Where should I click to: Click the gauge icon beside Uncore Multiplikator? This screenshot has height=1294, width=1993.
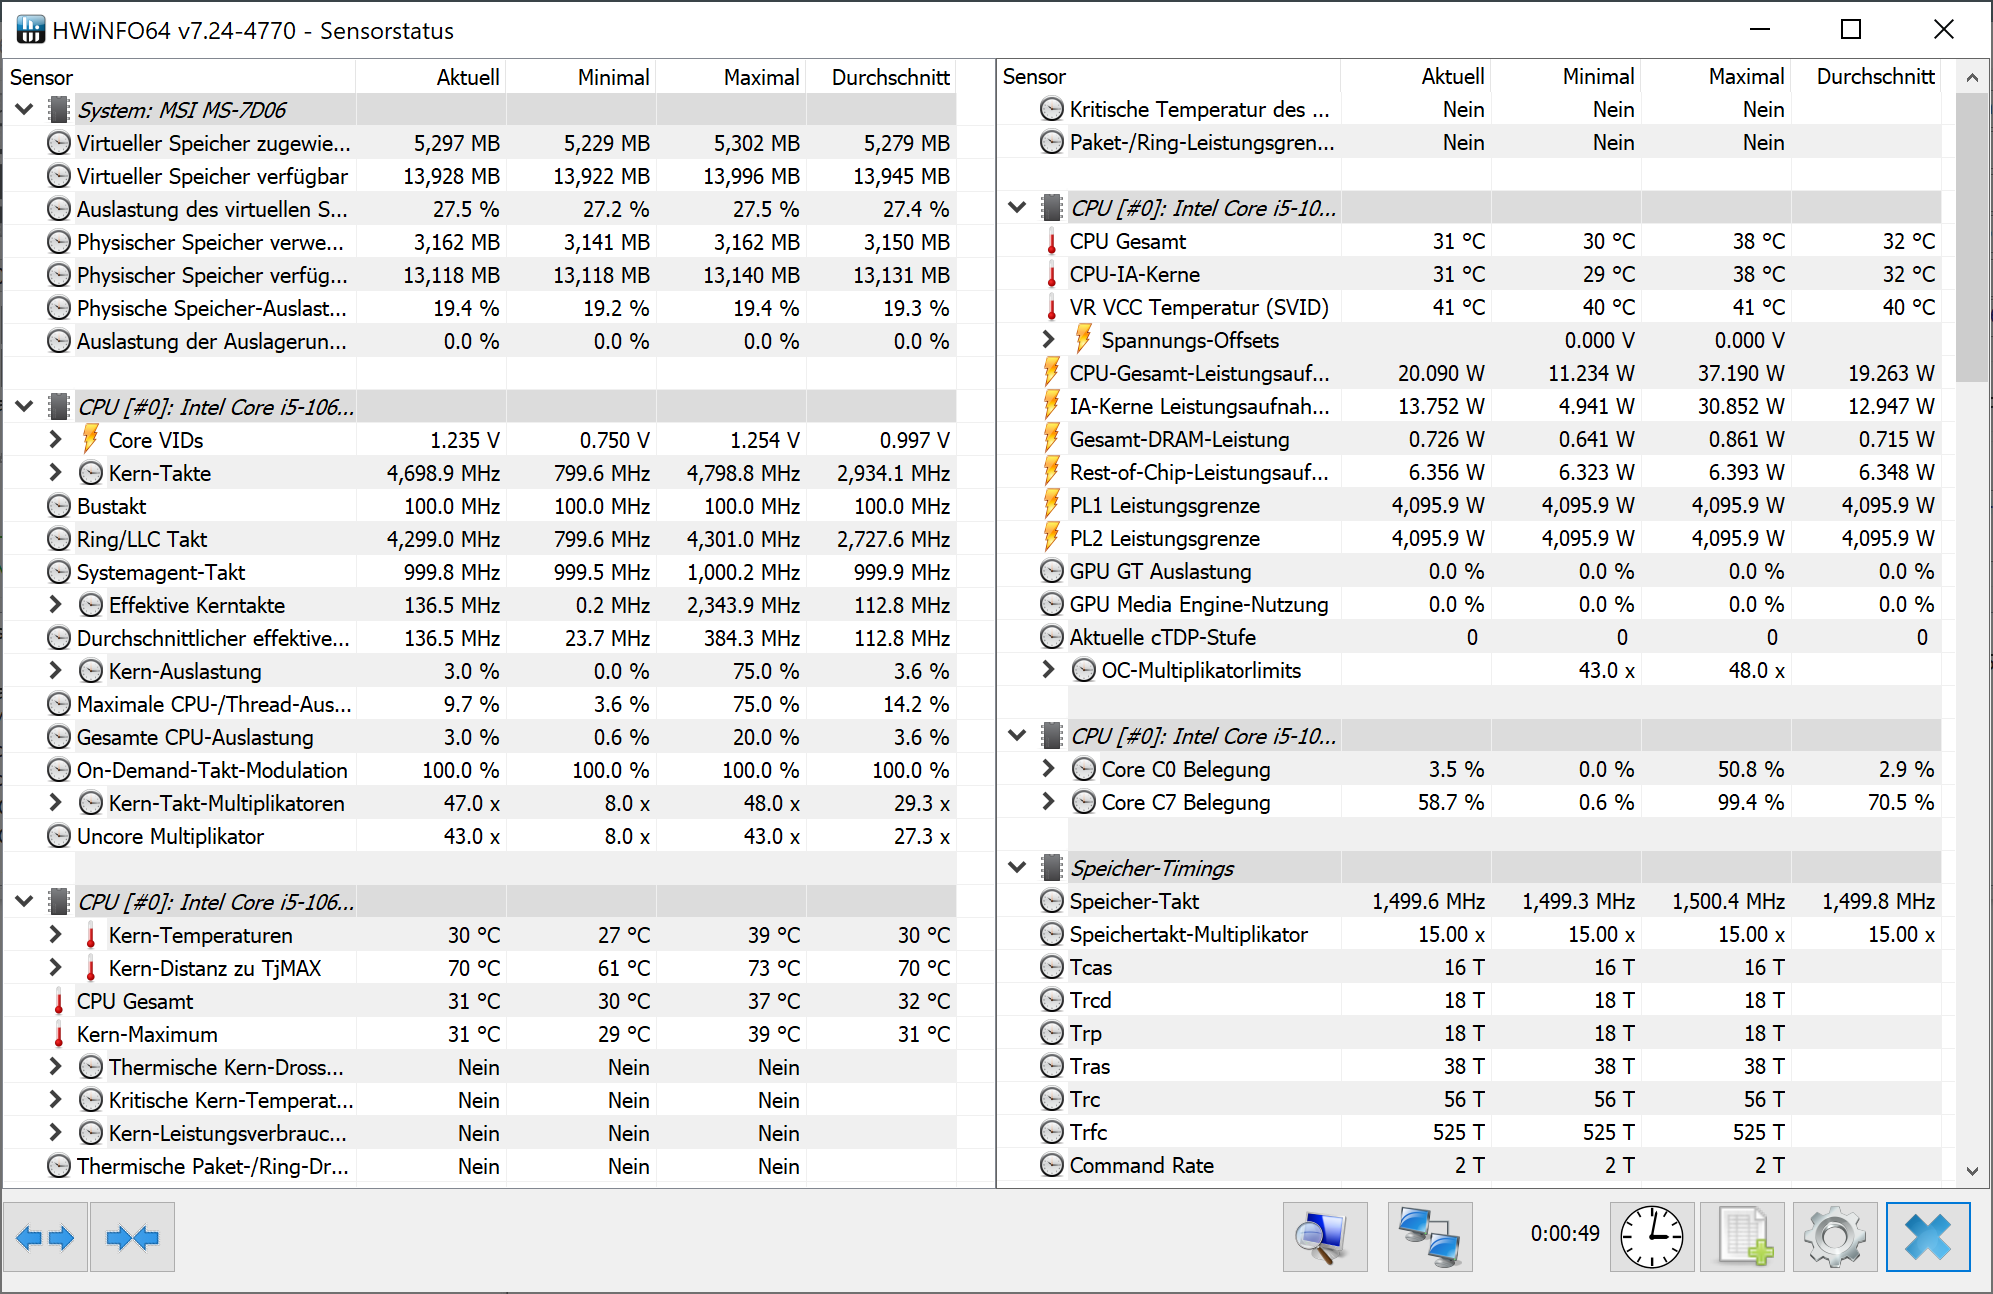[x=60, y=836]
